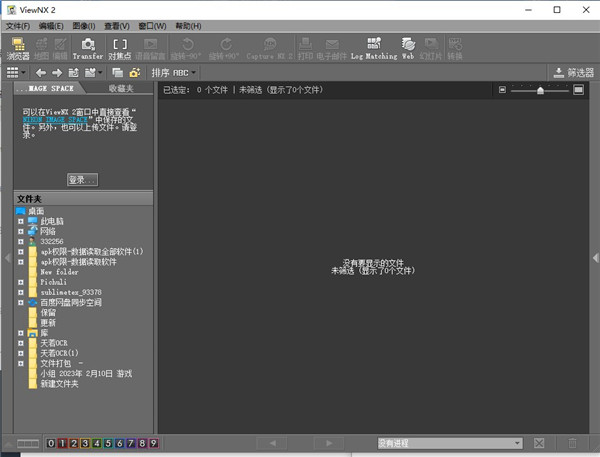Open the 图像(I) menu
600x457 pixels.
click(x=84, y=26)
